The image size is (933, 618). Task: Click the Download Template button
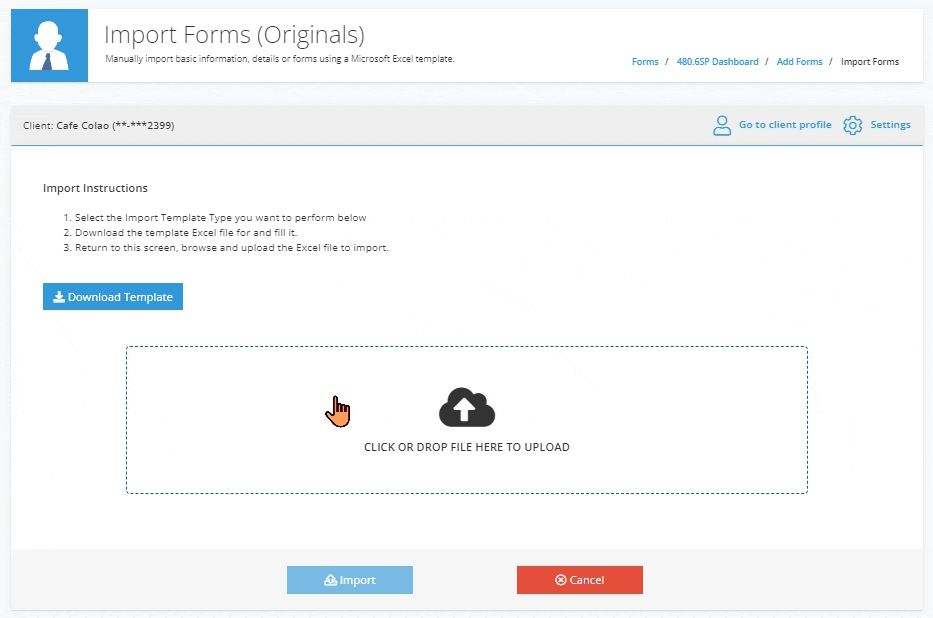[x=112, y=296]
